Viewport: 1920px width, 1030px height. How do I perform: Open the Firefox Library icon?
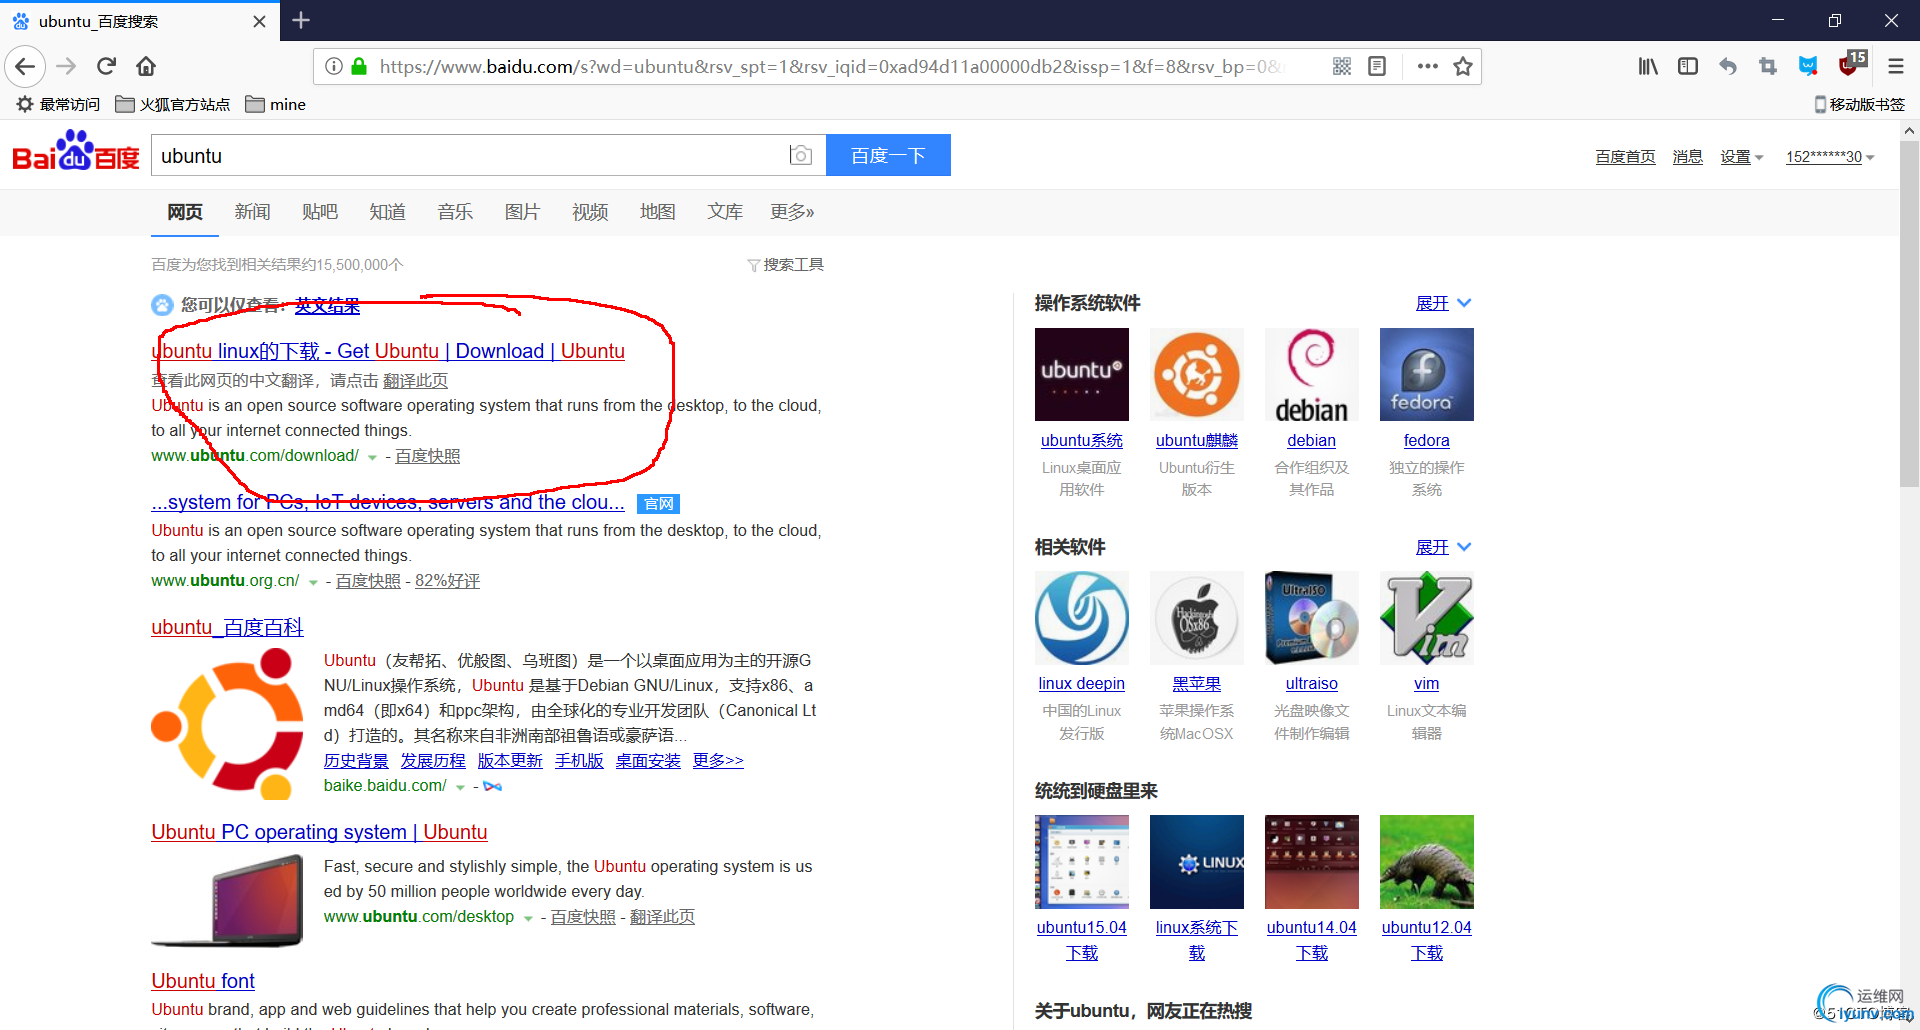tap(1648, 67)
